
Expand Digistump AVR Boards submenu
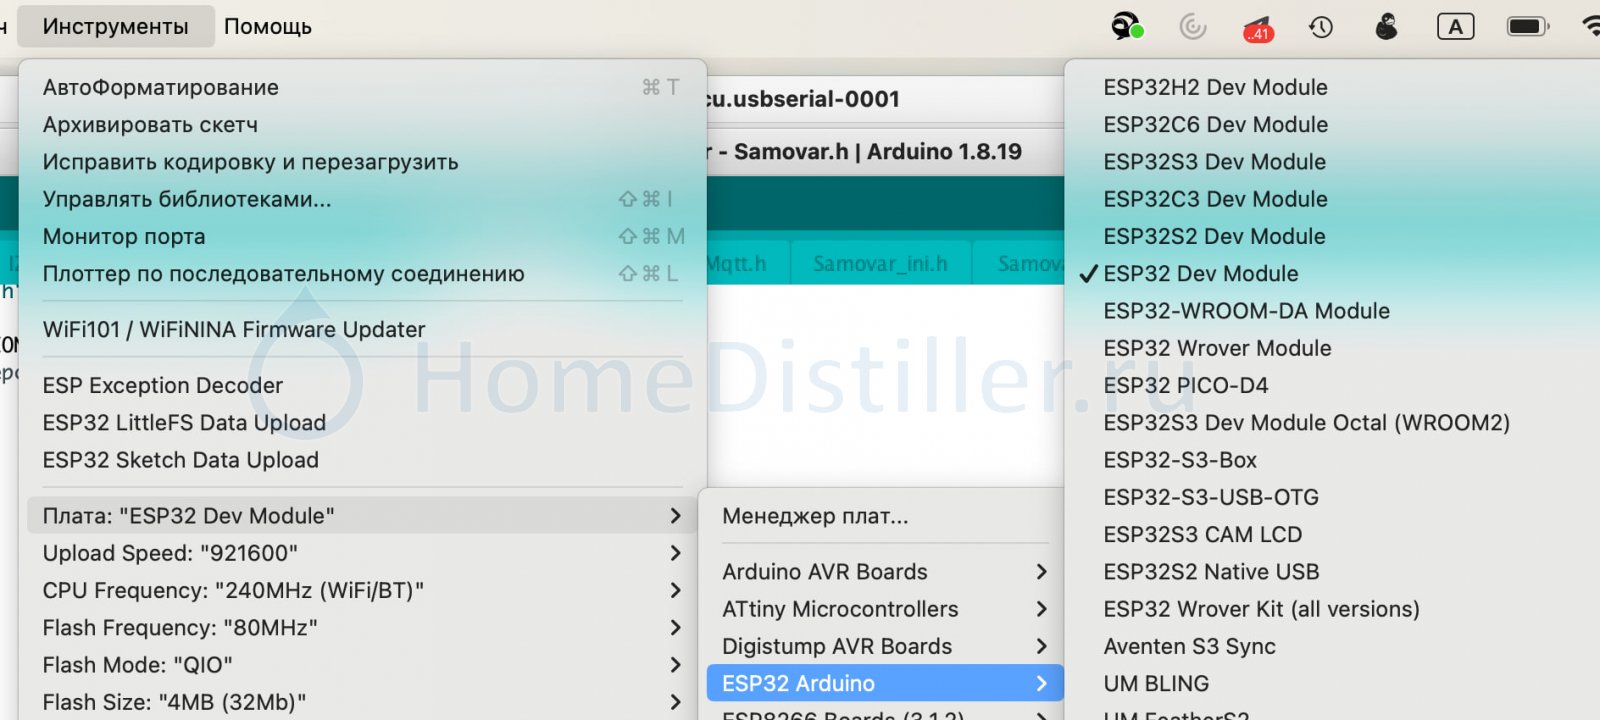(x=885, y=646)
